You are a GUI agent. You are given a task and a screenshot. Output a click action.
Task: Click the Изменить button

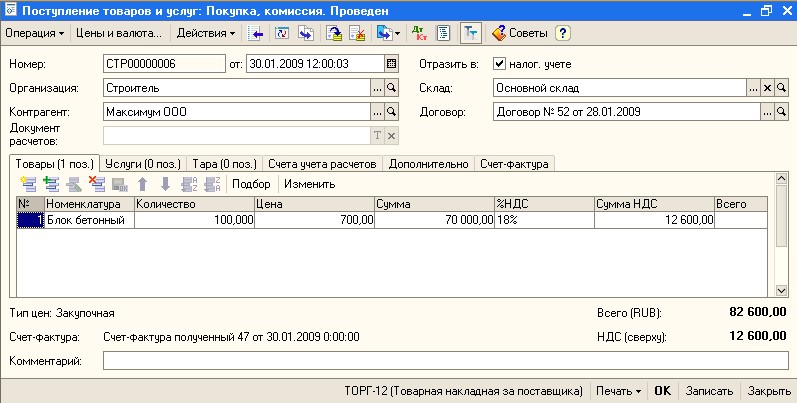pyautogui.click(x=310, y=184)
